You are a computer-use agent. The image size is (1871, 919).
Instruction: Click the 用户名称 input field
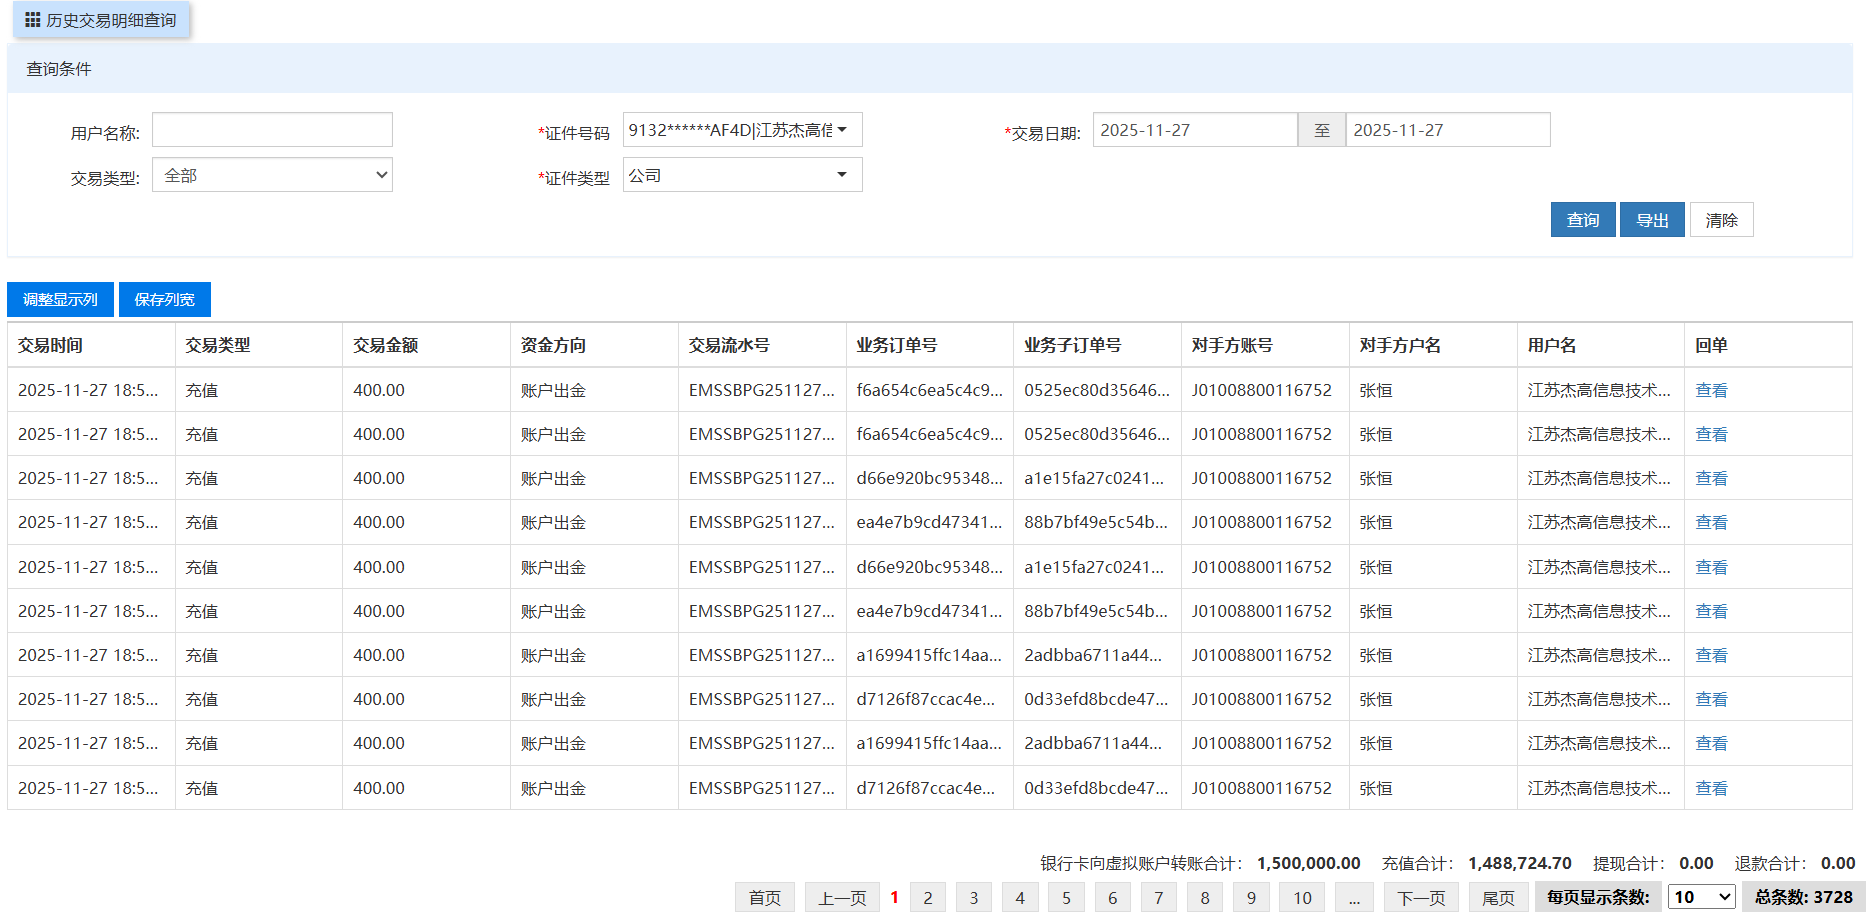coord(272,130)
